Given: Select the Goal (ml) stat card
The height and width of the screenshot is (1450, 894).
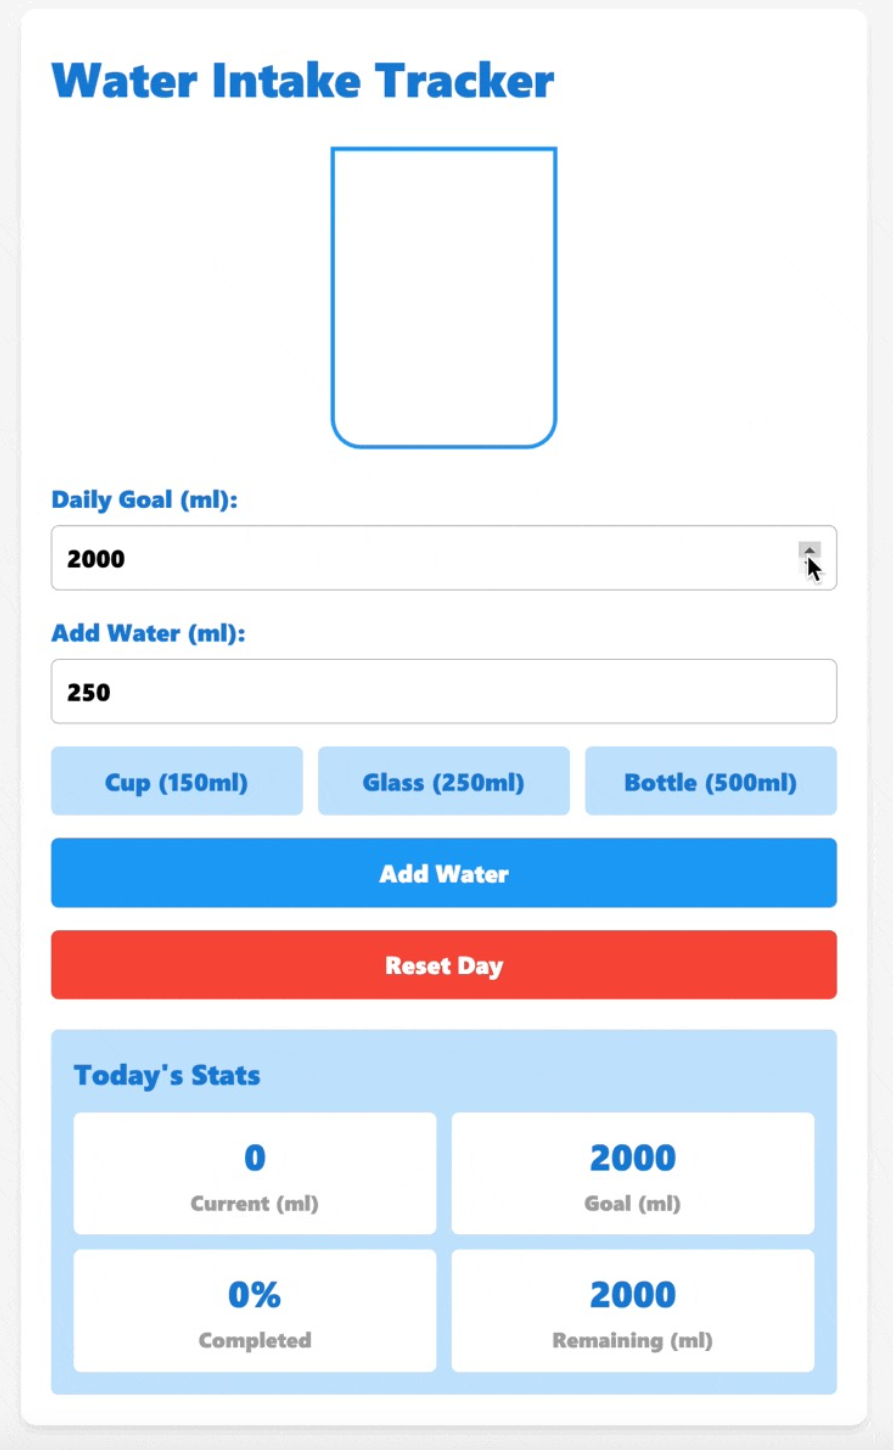Looking at the screenshot, I should point(632,1173).
